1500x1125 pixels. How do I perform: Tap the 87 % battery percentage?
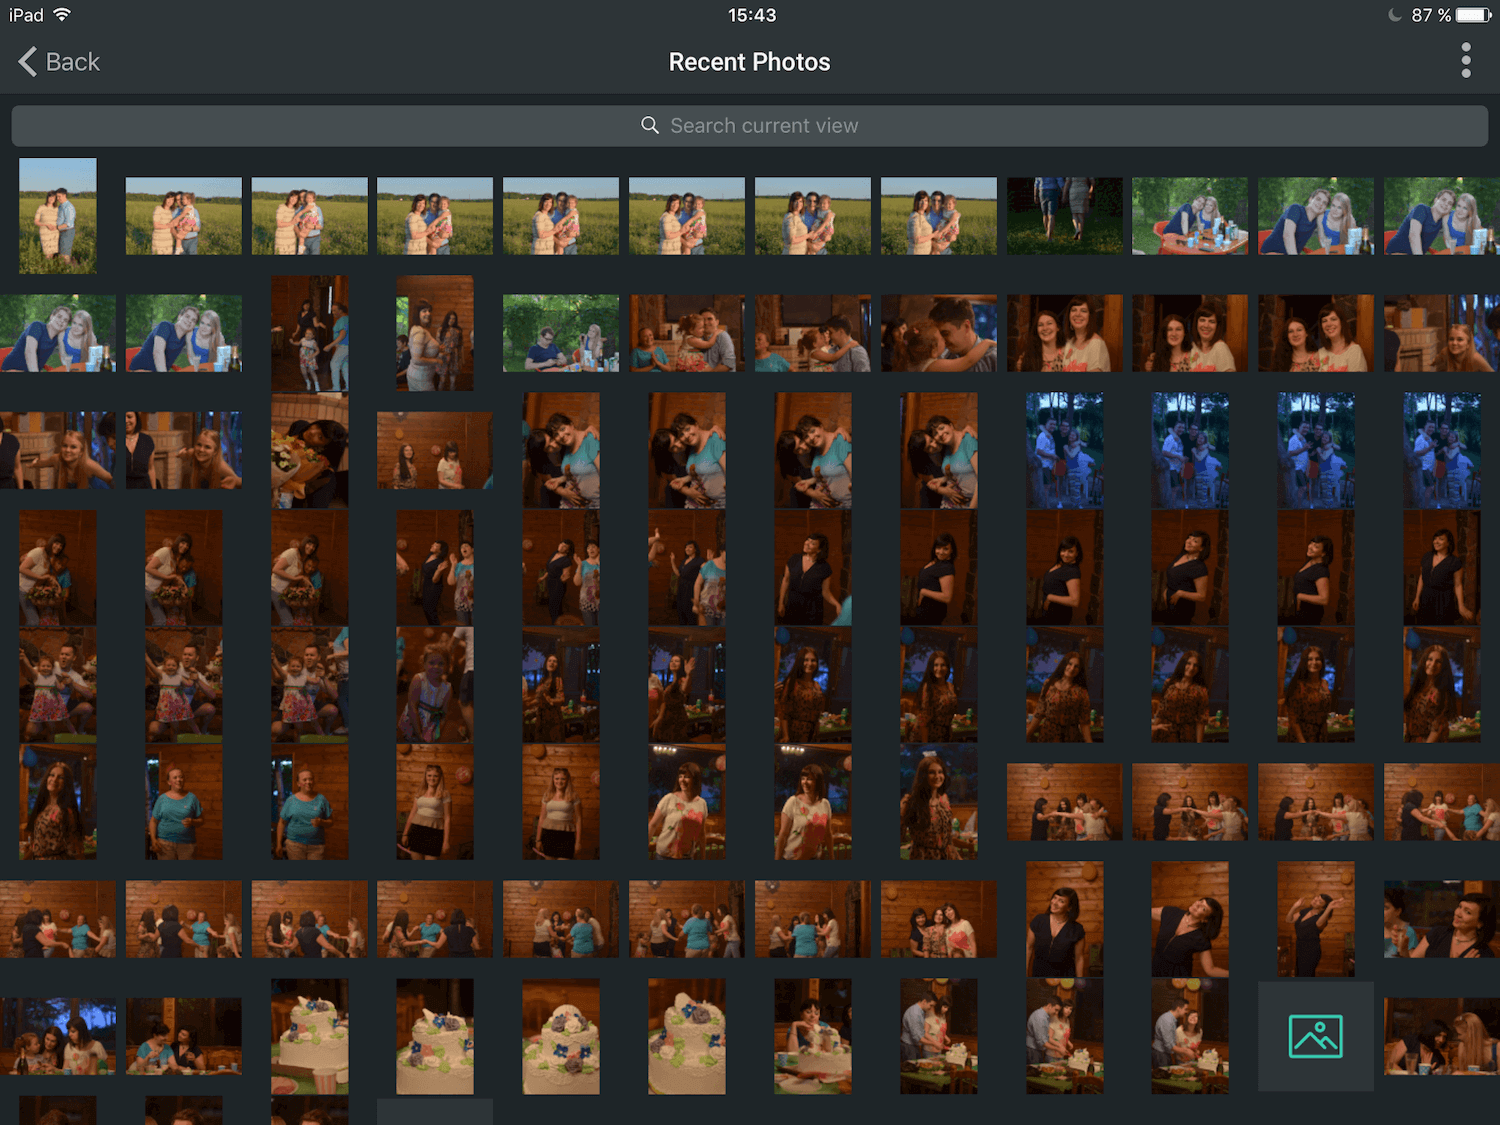(x=1431, y=15)
